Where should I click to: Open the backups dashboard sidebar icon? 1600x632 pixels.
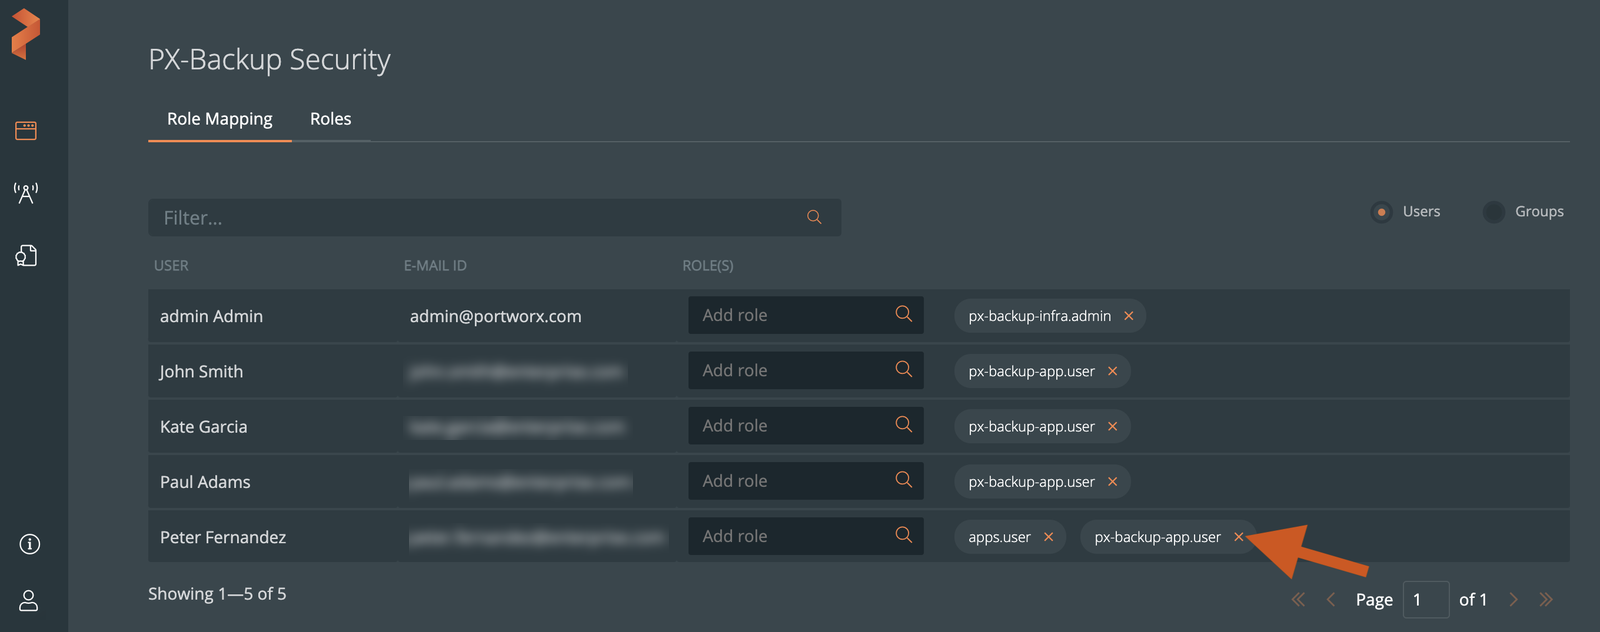click(26, 131)
